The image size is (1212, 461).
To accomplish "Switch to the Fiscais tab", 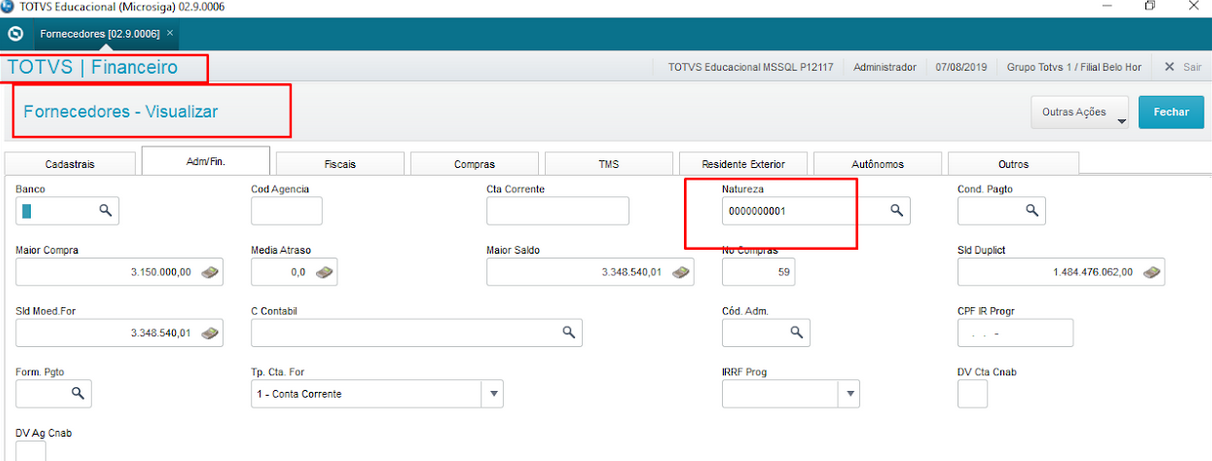I will [x=340, y=164].
